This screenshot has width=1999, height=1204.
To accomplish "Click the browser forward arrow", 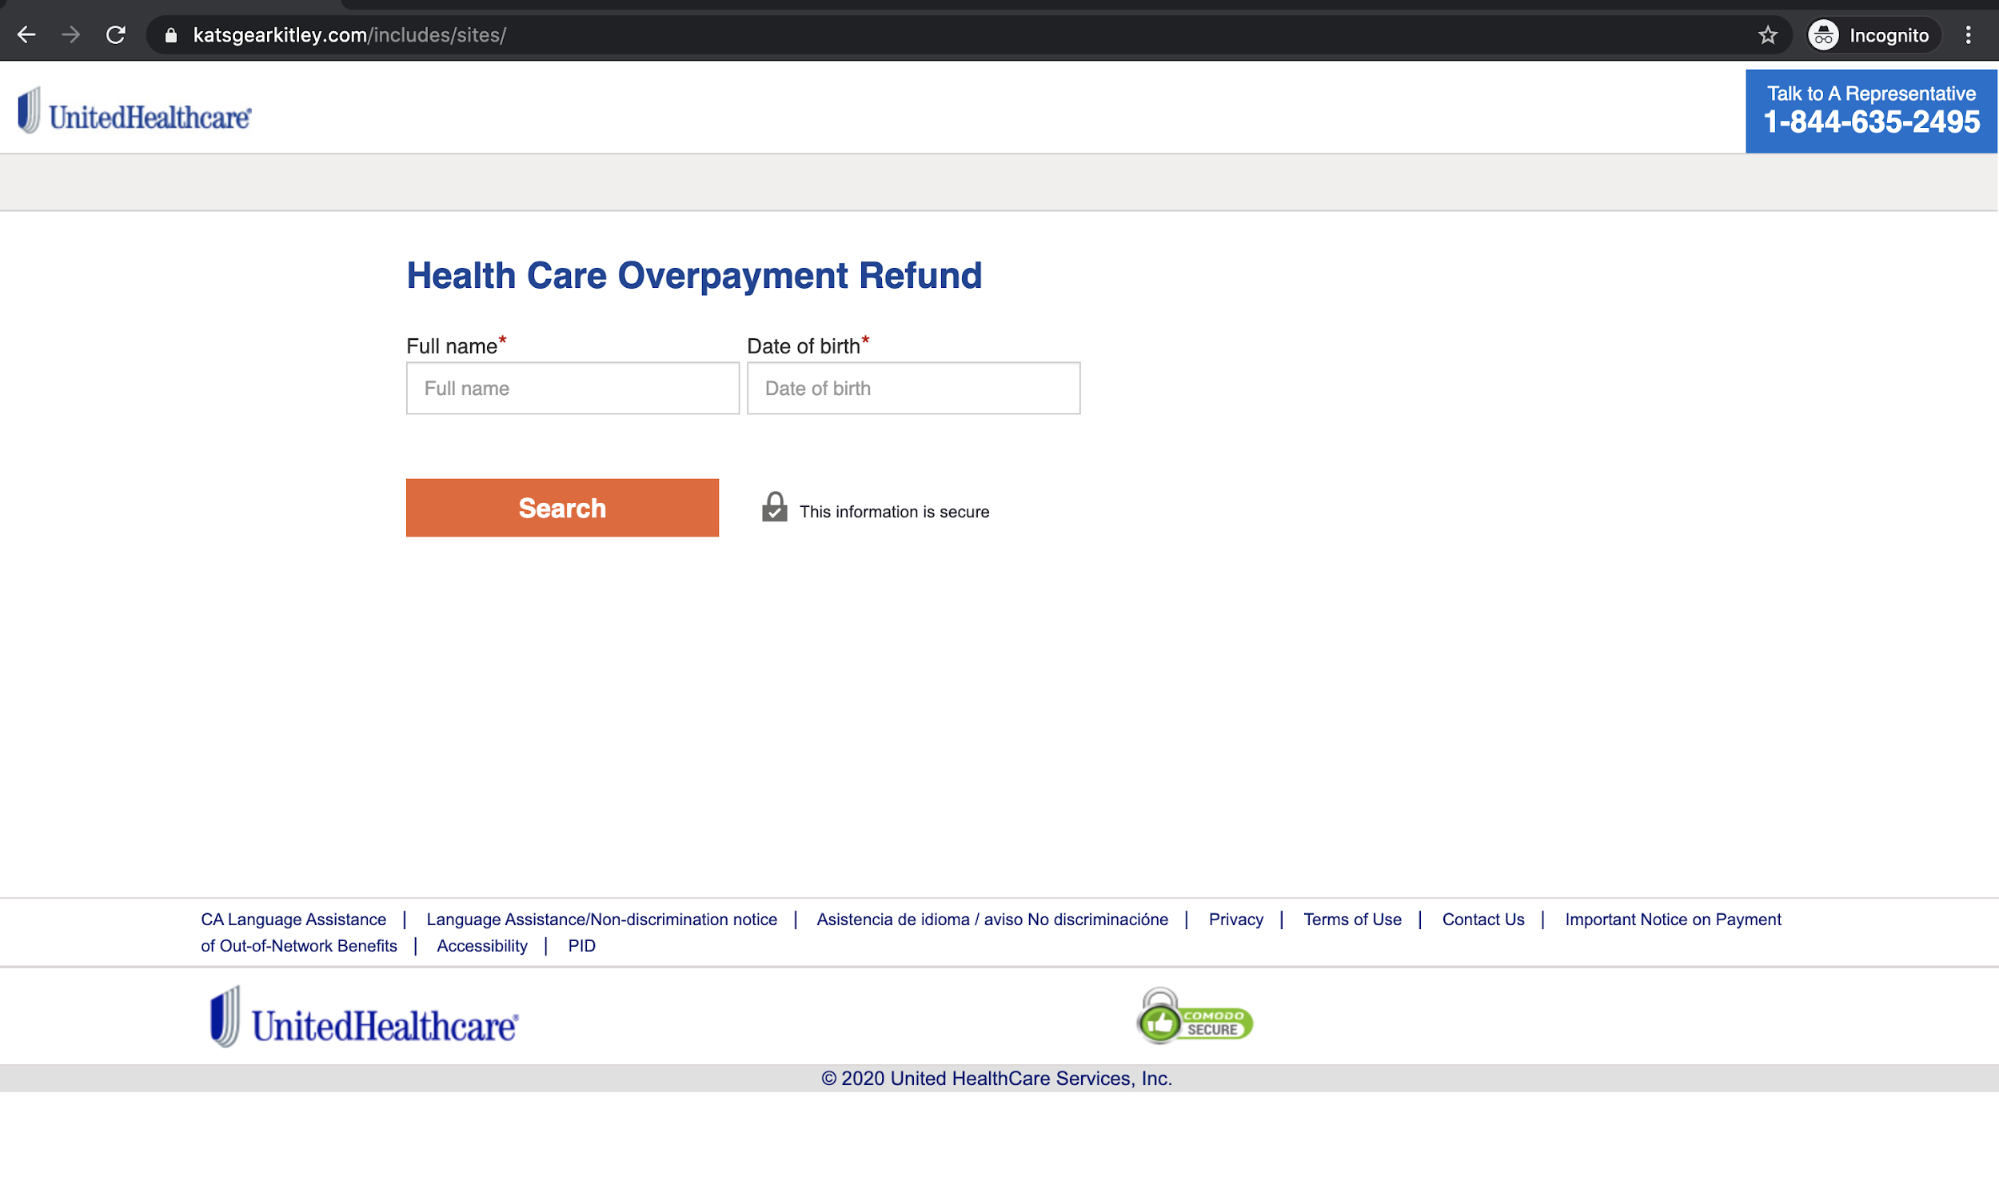I will [71, 35].
